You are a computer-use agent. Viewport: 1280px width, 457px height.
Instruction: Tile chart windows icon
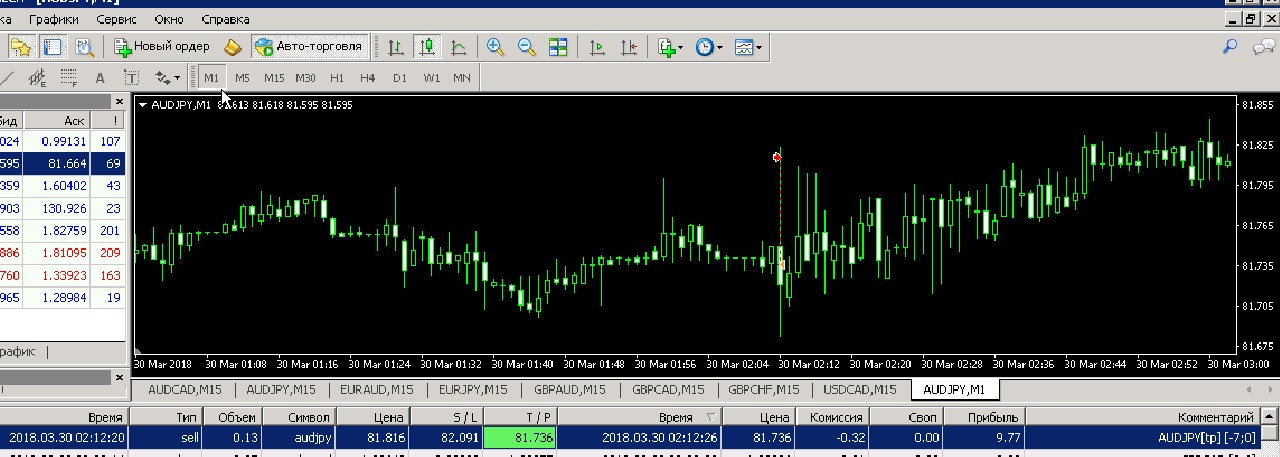pyautogui.click(x=558, y=46)
